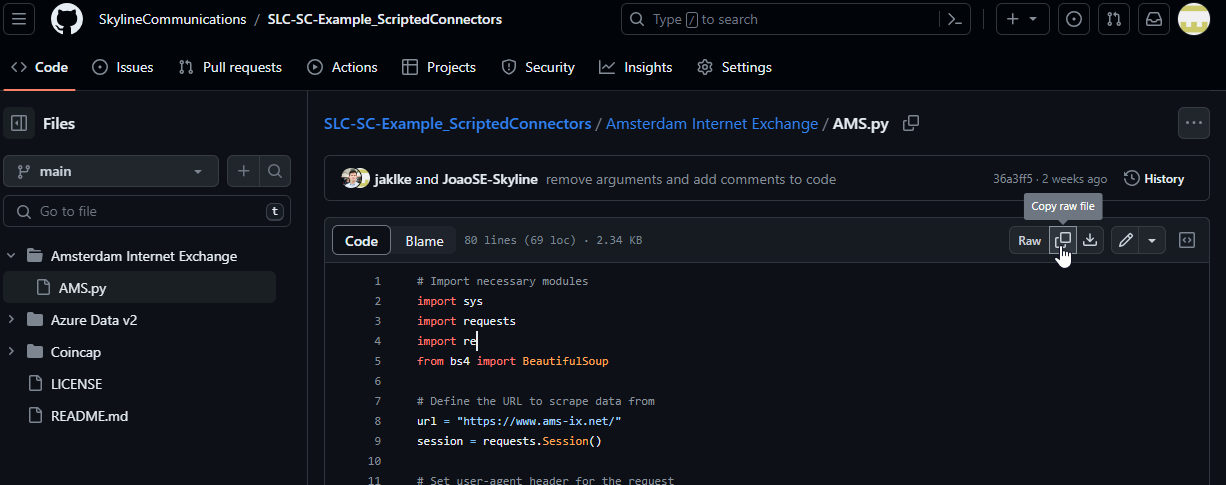Click the code line 'import requests'

[x=466, y=321]
